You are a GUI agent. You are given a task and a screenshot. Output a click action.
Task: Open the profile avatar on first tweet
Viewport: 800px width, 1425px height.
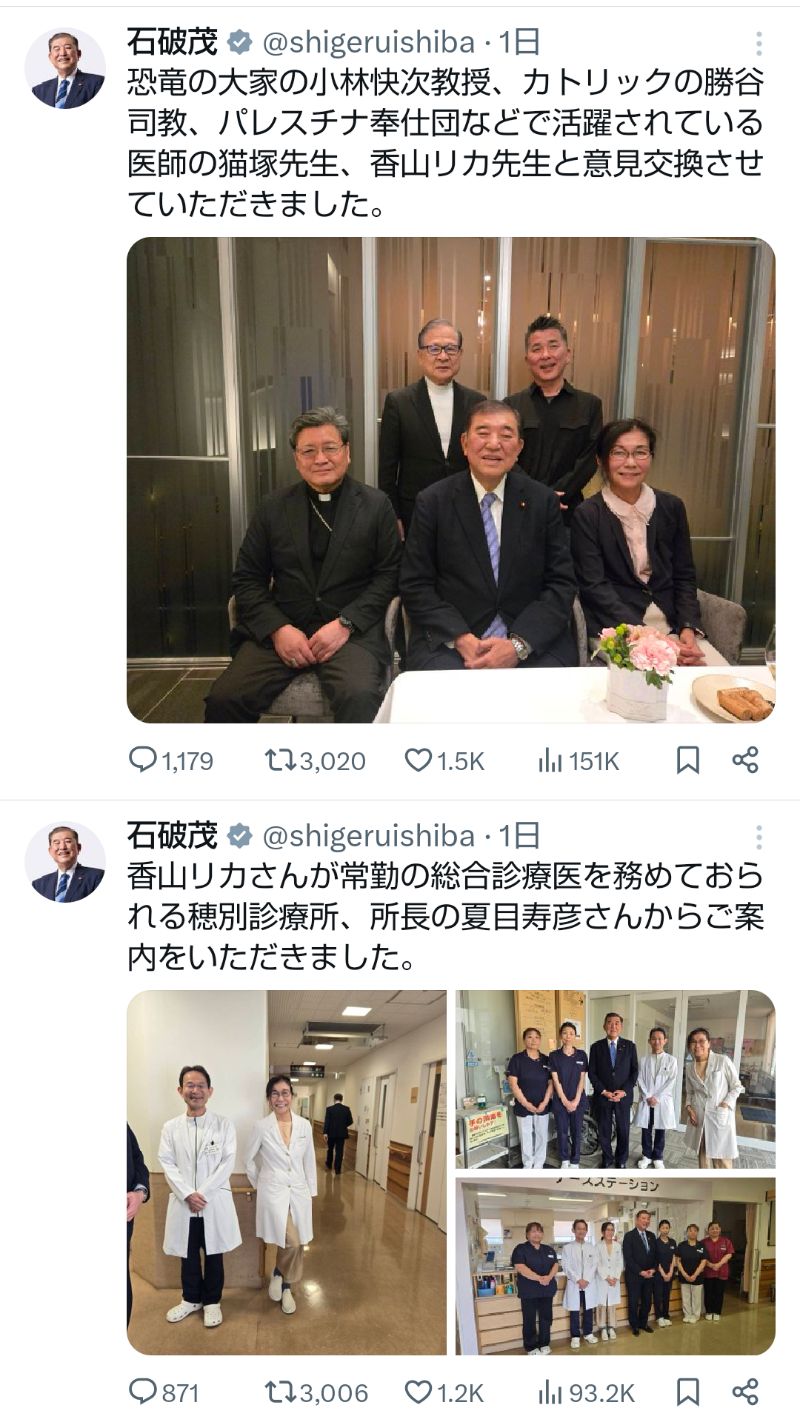[x=67, y=69]
